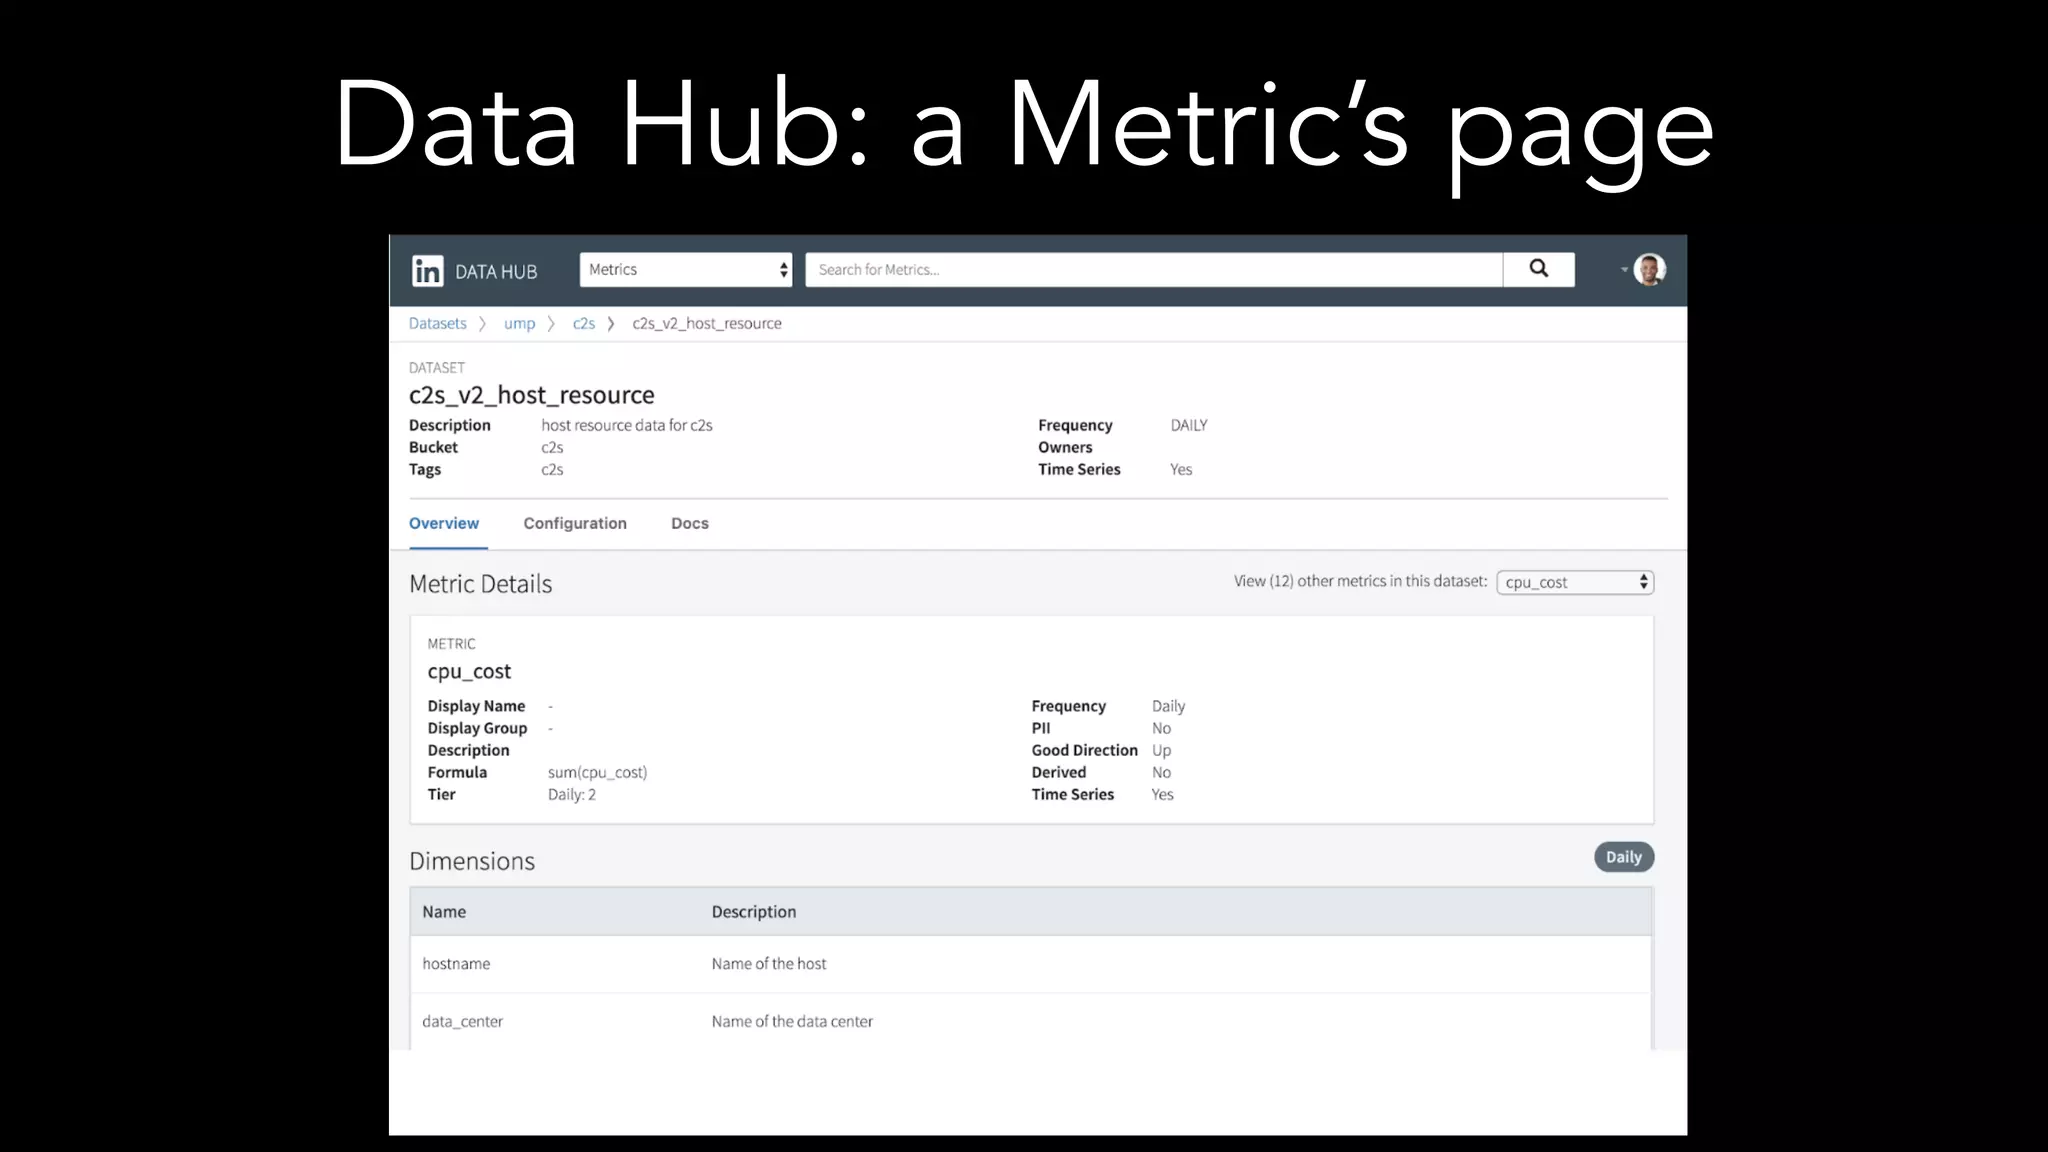Click the 'View (12) other metrics' label
The height and width of the screenshot is (1152, 2048).
(x=1360, y=581)
